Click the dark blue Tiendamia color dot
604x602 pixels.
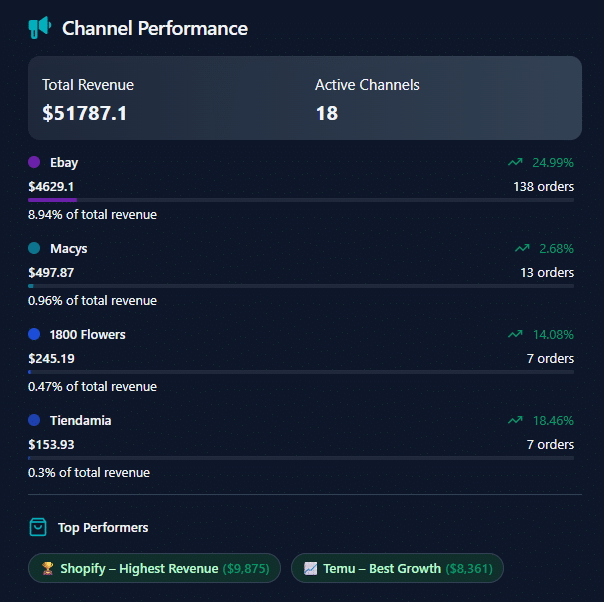34,420
